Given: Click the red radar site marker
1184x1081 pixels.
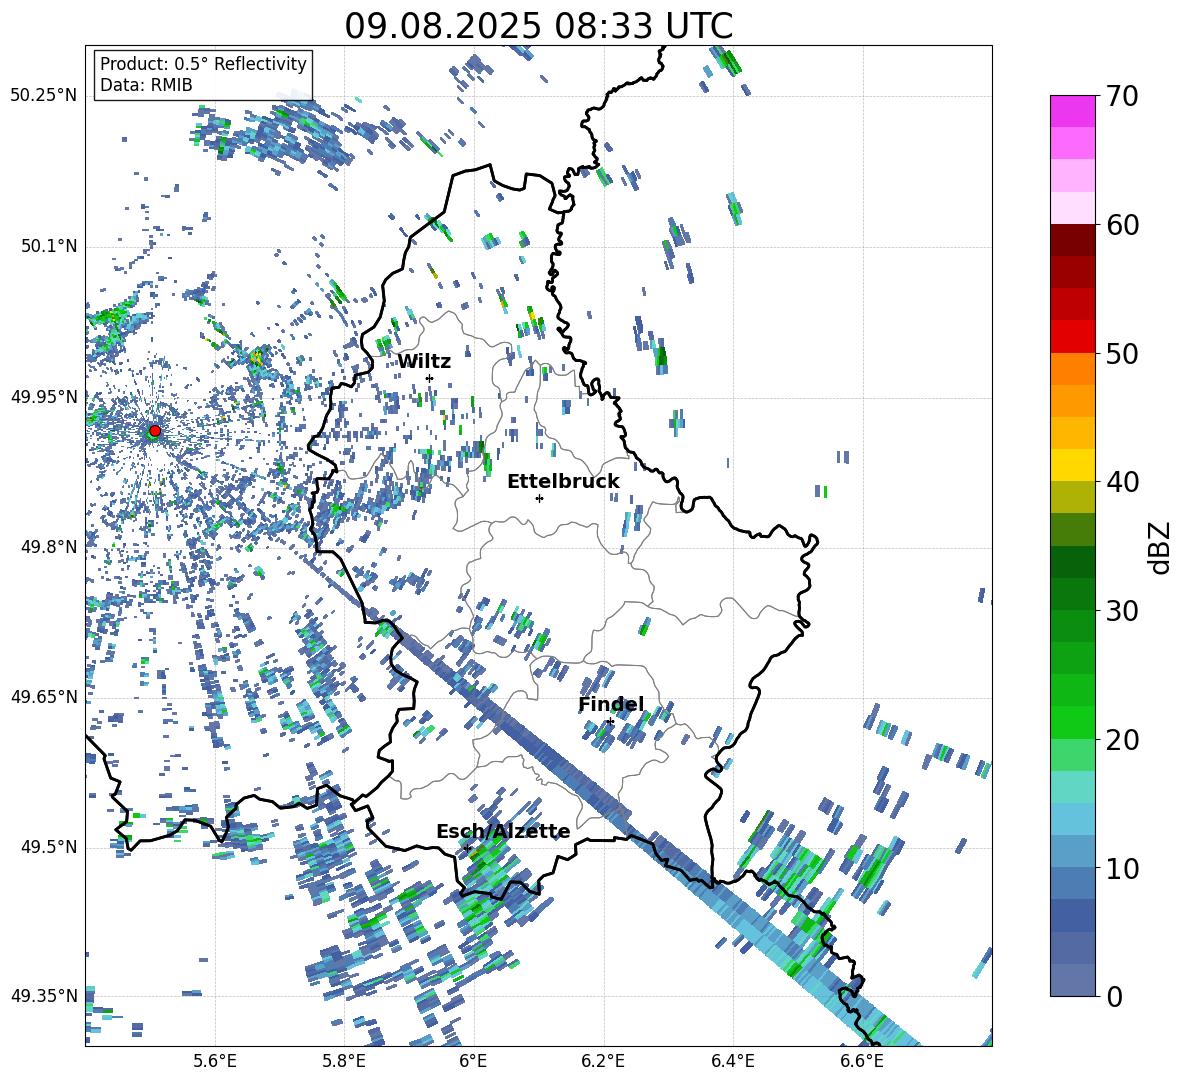Looking at the screenshot, I should coord(155,431).
